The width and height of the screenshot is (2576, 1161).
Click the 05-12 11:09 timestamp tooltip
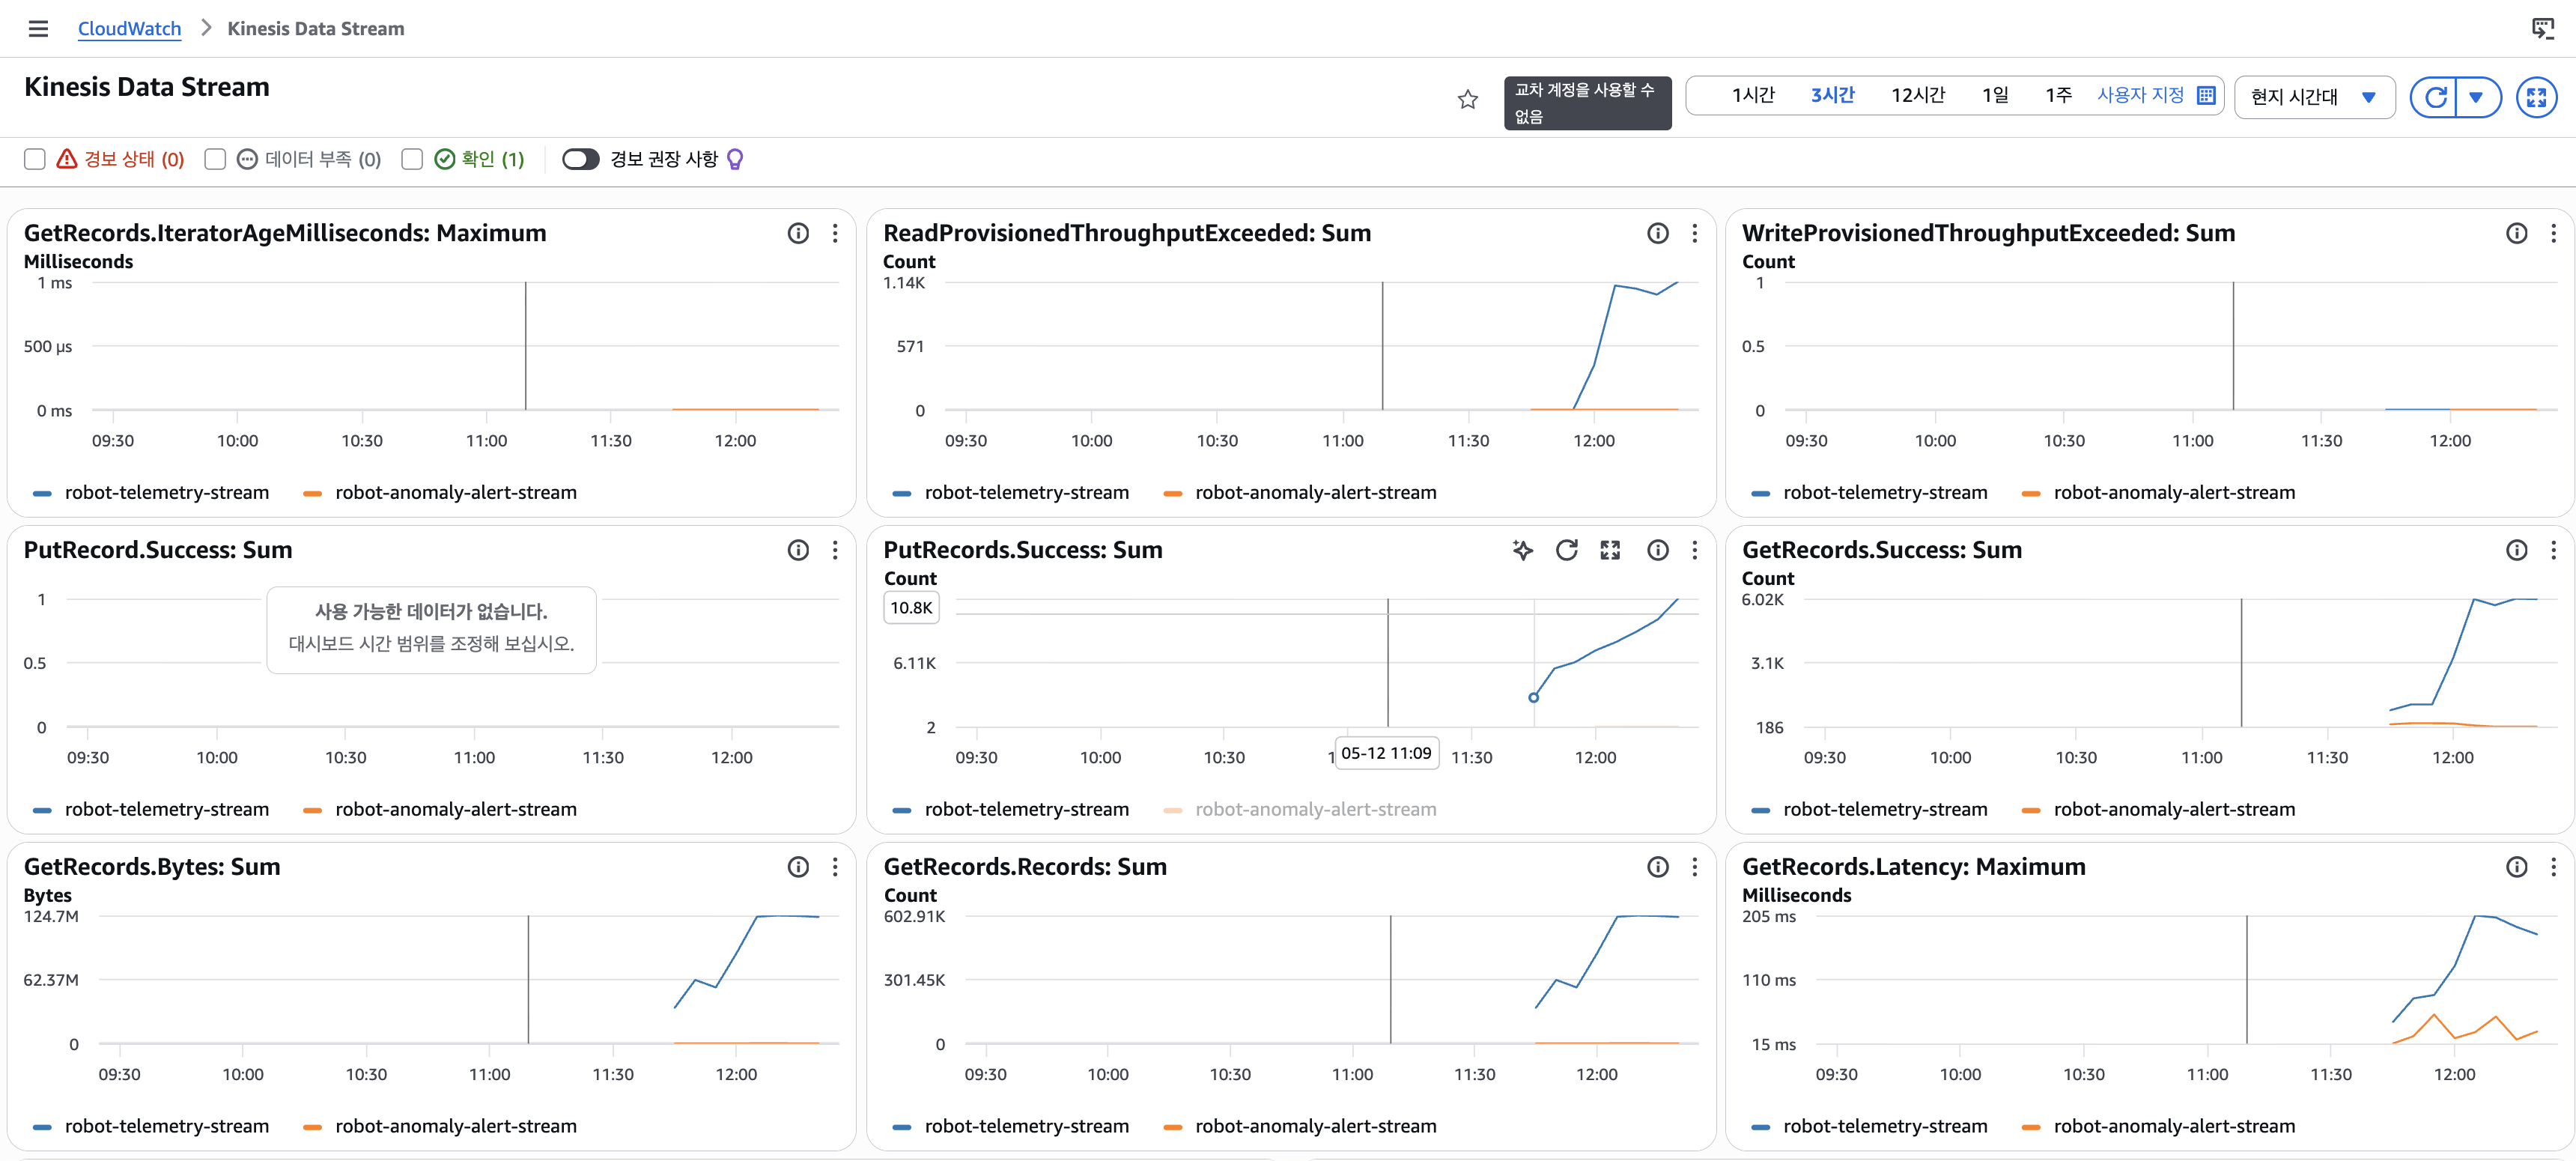(x=1386, y=754)
